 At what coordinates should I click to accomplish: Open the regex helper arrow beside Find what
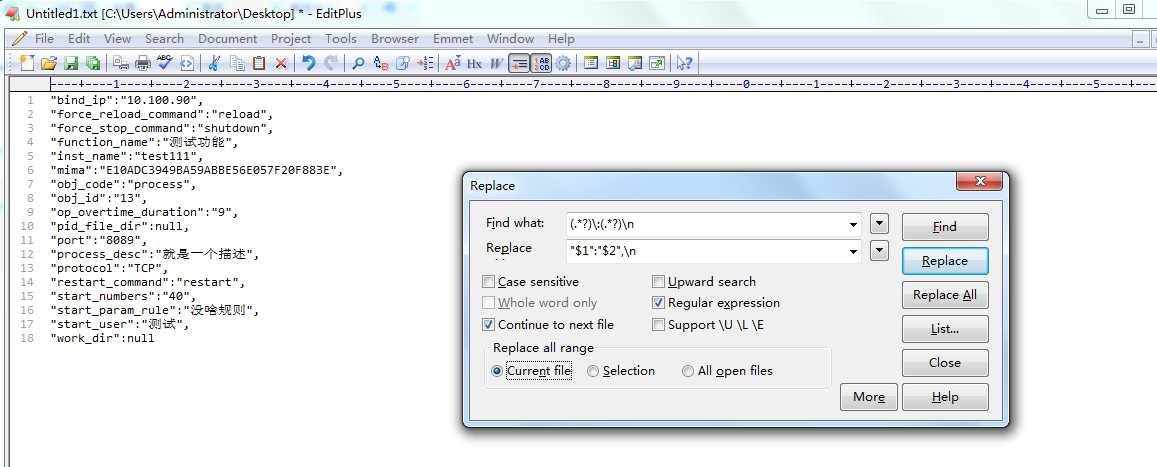(879, 224)
